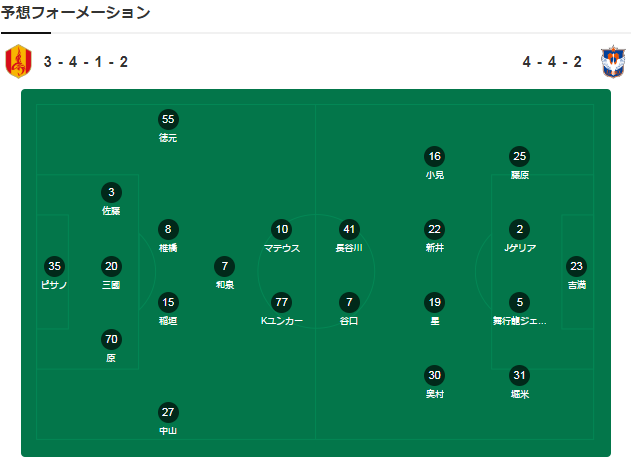Click player 10 マテウス marker
631x460 pixels.
pos(282,229)
